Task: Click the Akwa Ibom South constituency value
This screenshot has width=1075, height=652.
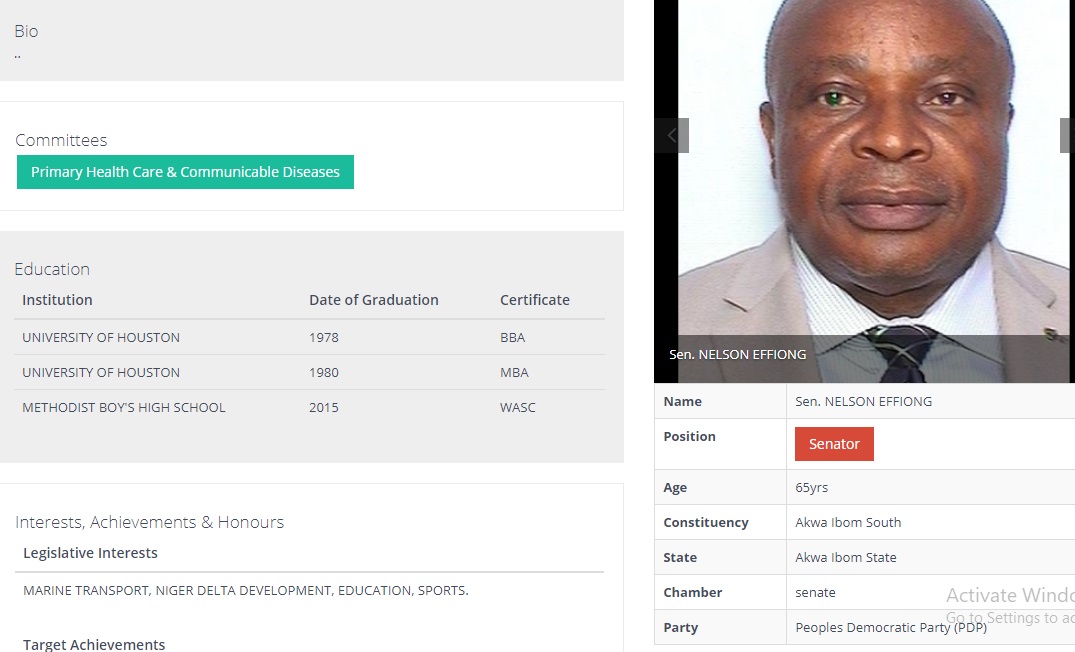Action: click(848, 522)
